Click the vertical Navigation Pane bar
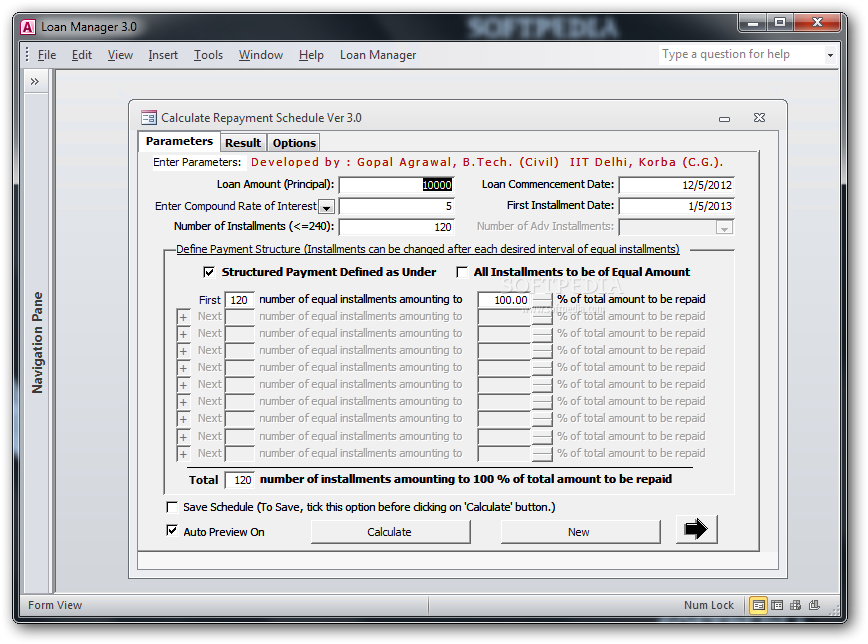Screen dimensions: 868x644 tap(37, 343)
